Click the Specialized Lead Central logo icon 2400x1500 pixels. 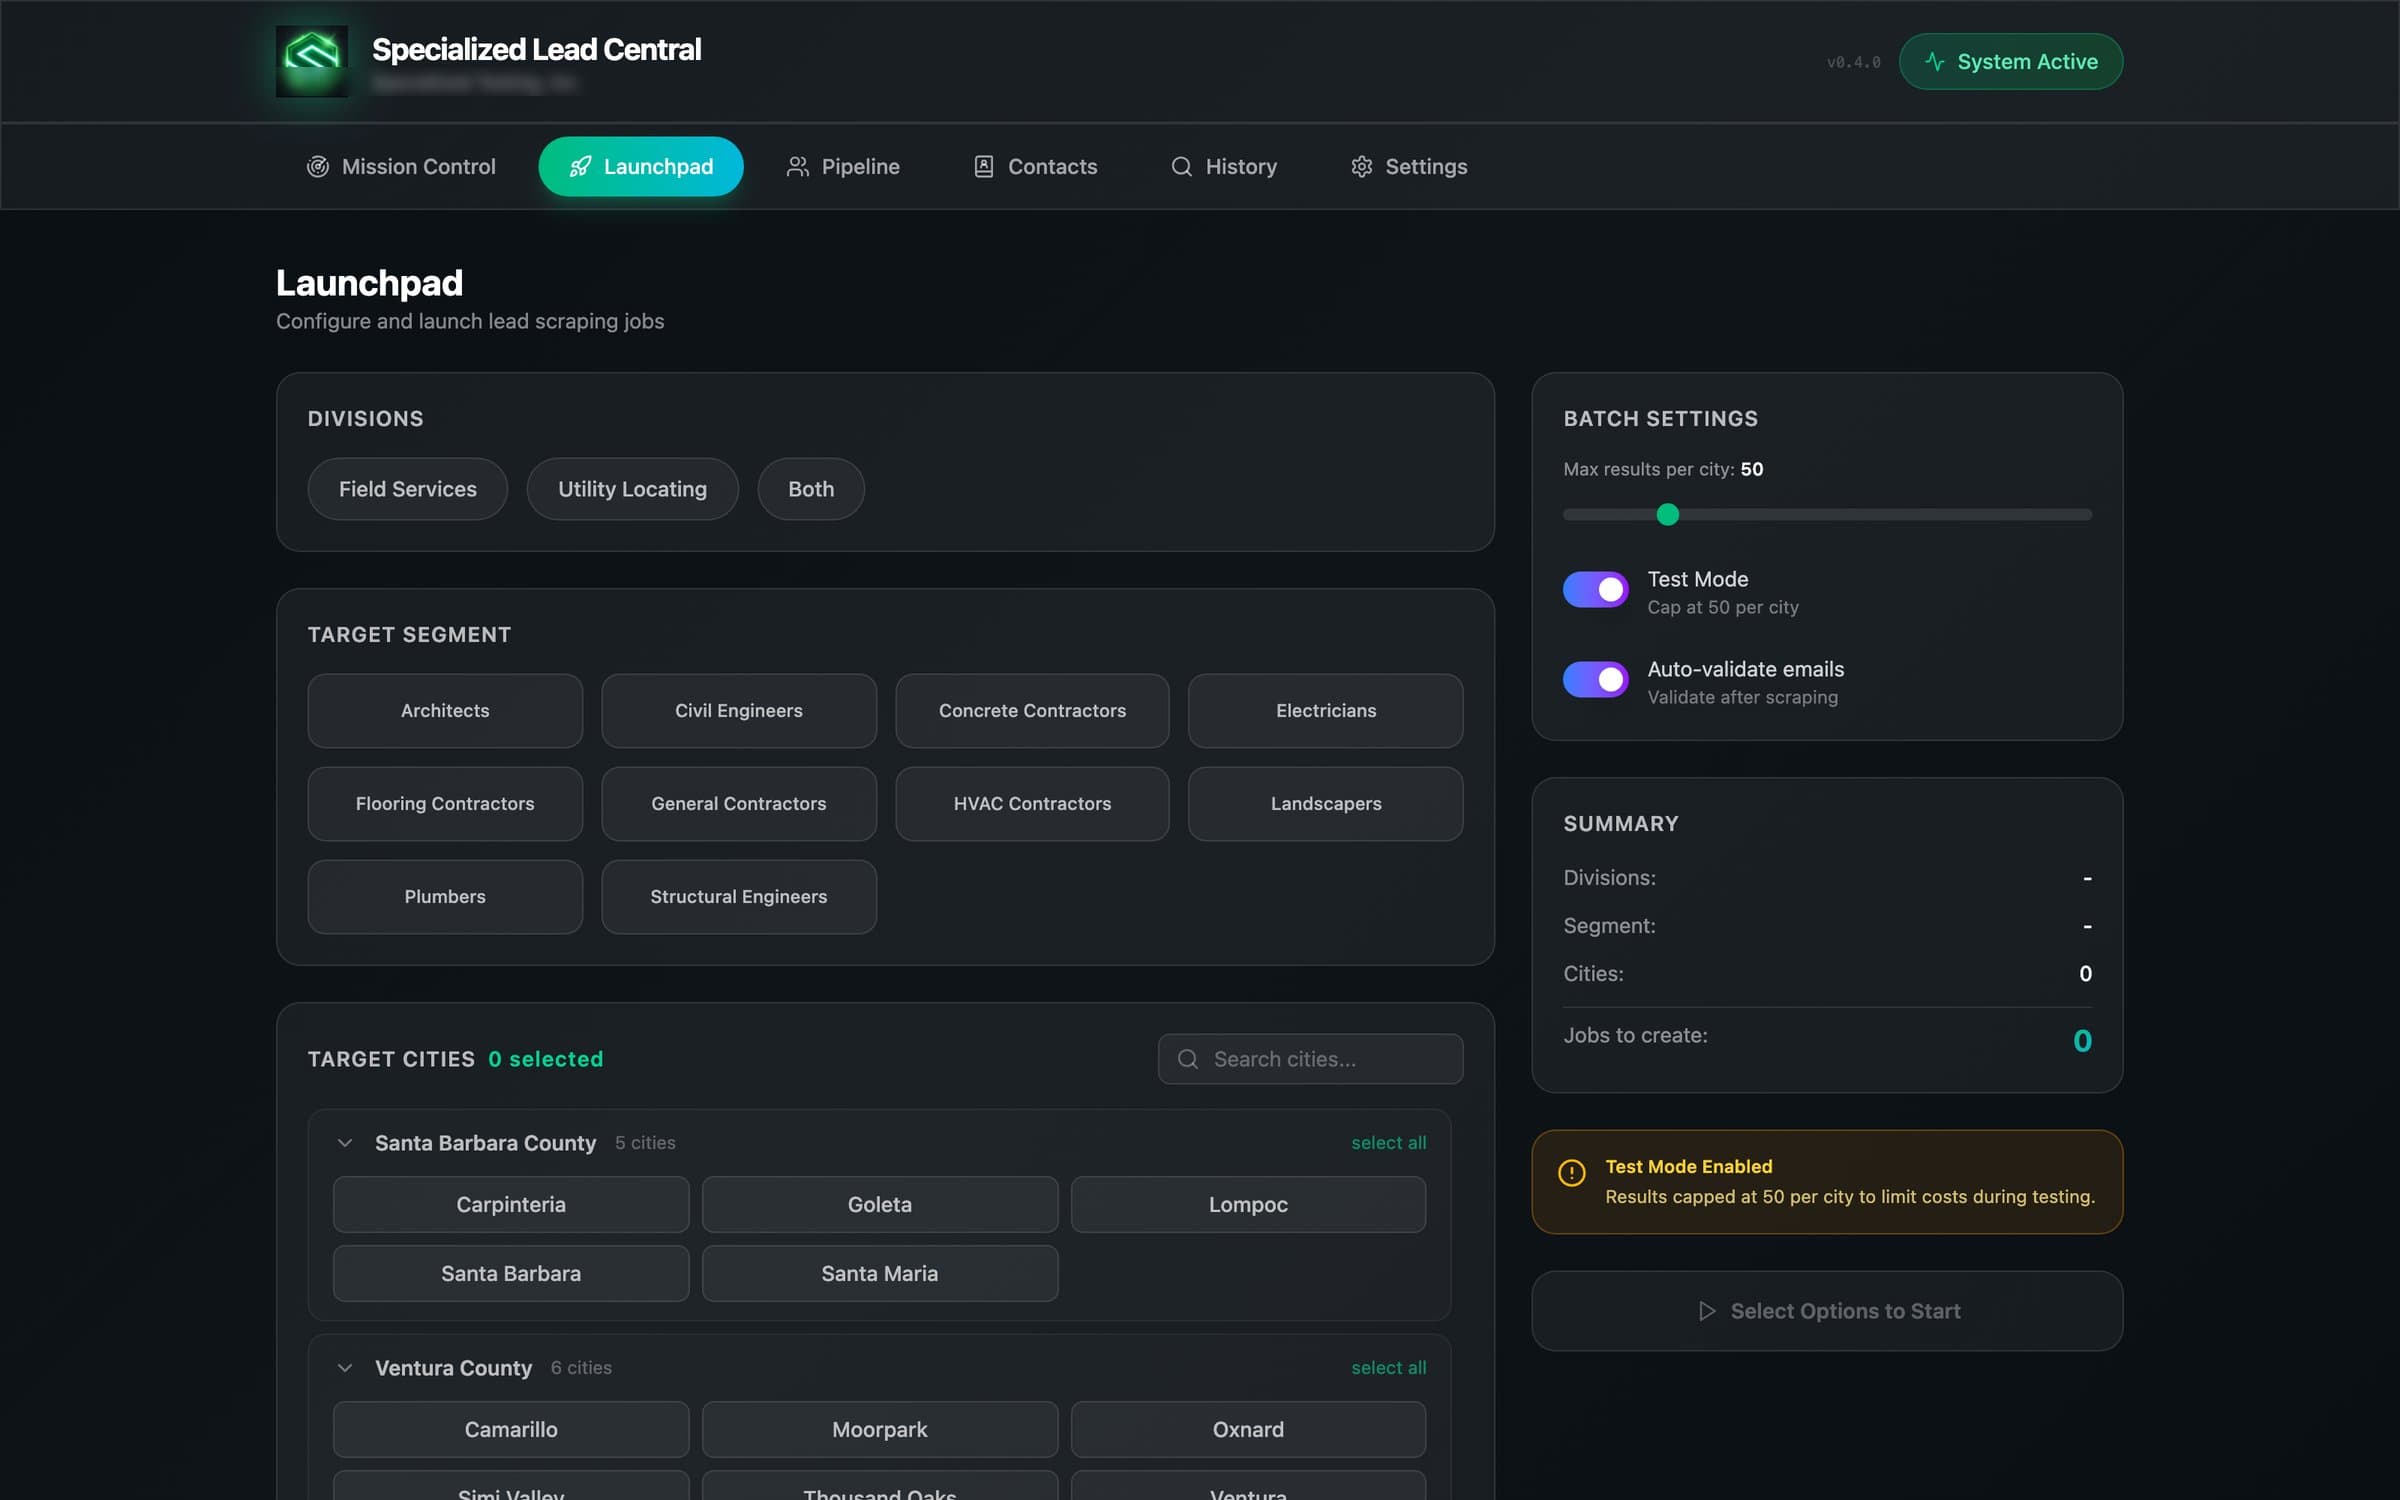pos(312,61)
